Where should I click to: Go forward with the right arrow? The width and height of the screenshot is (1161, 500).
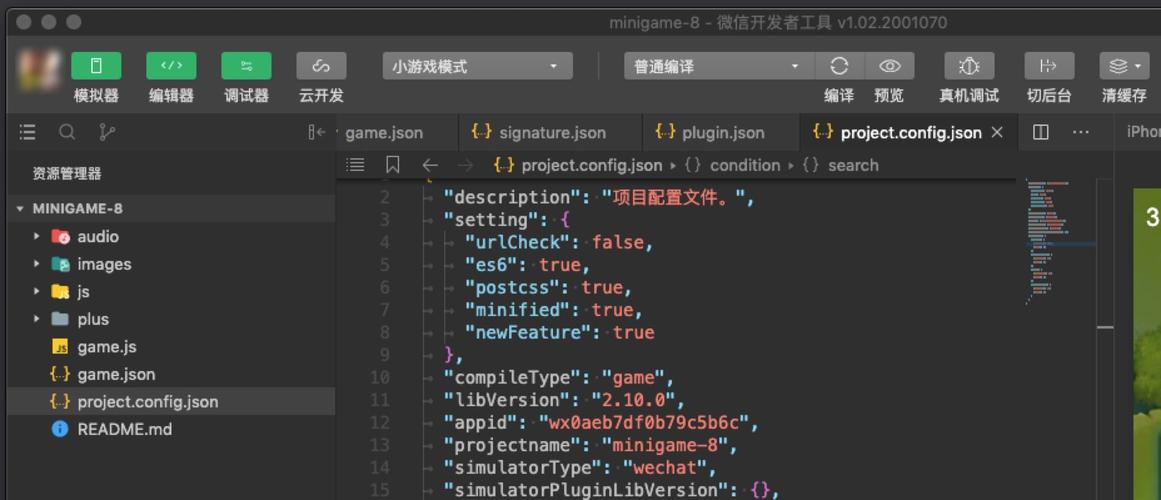[466, 165]
